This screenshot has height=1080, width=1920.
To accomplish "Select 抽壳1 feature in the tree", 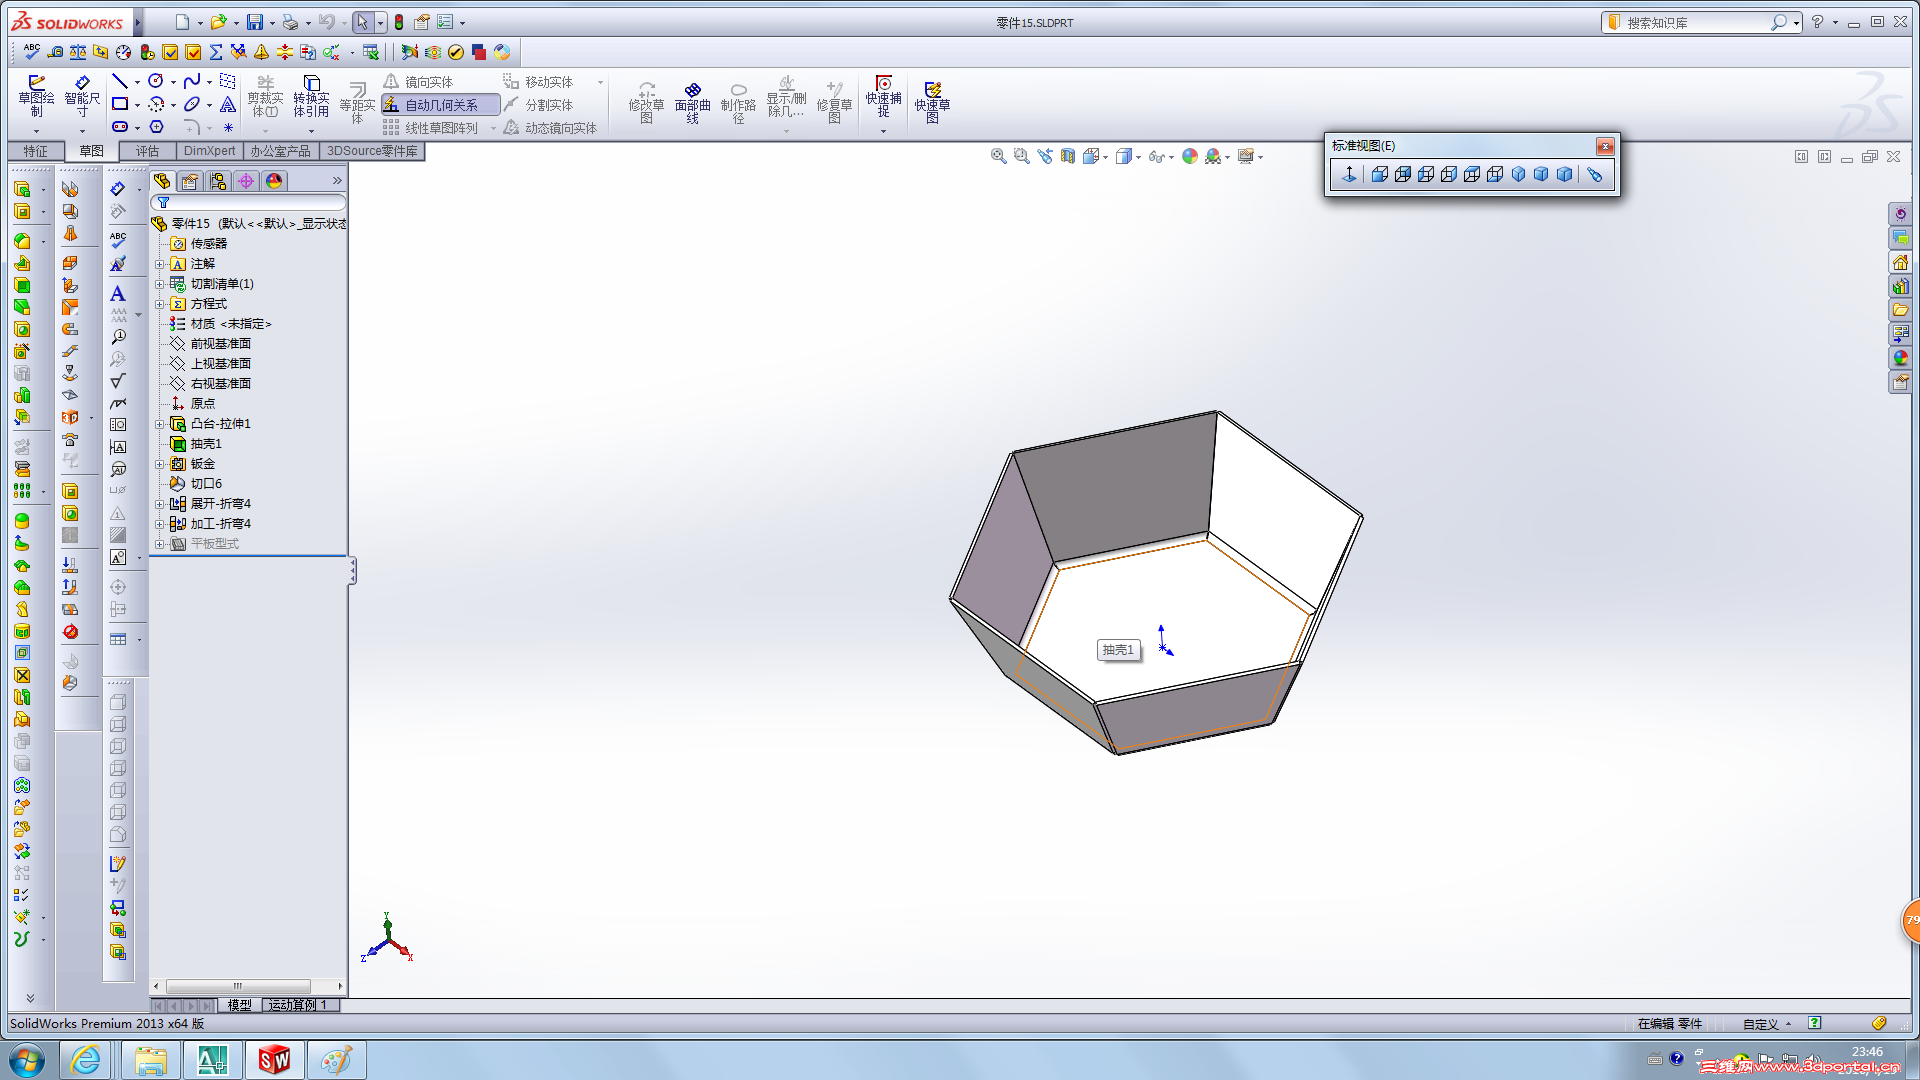I will pos(205,444).
